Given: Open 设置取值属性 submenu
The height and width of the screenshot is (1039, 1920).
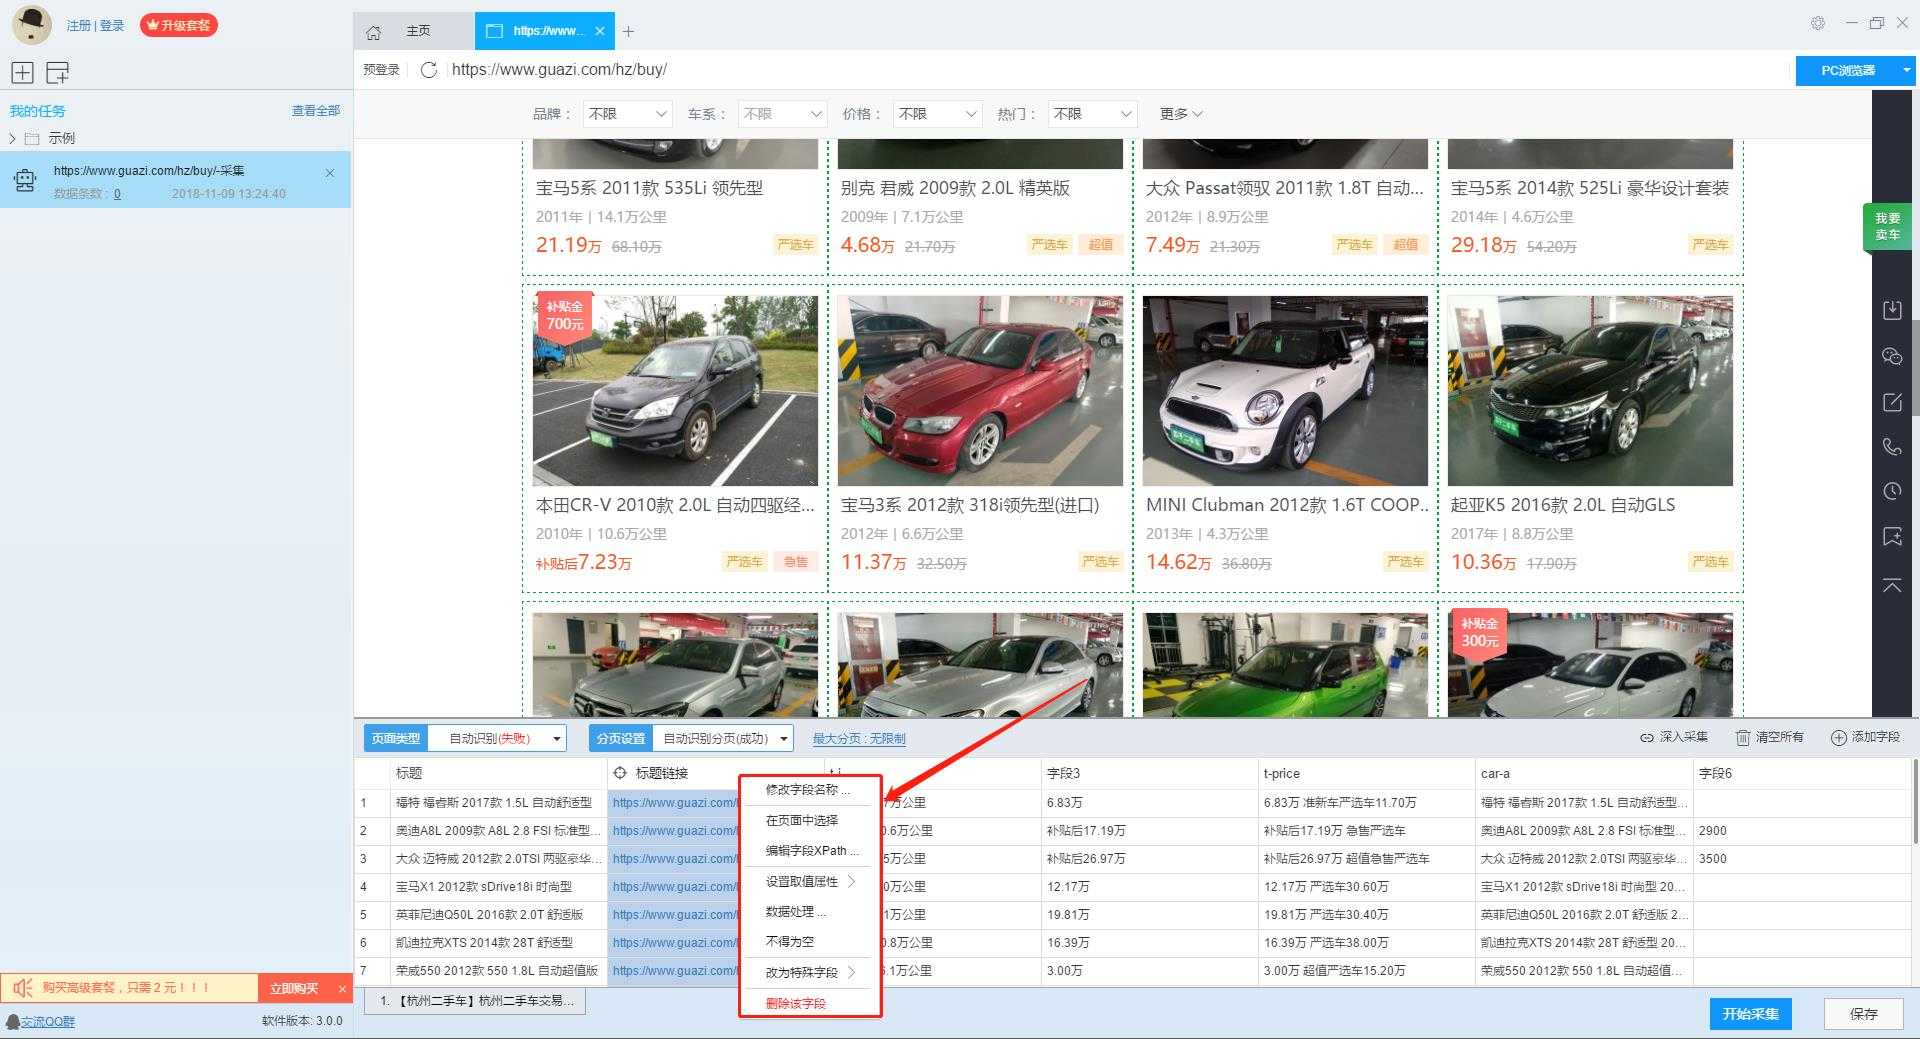Looking at the screenshot, I should tap(809, 881).
